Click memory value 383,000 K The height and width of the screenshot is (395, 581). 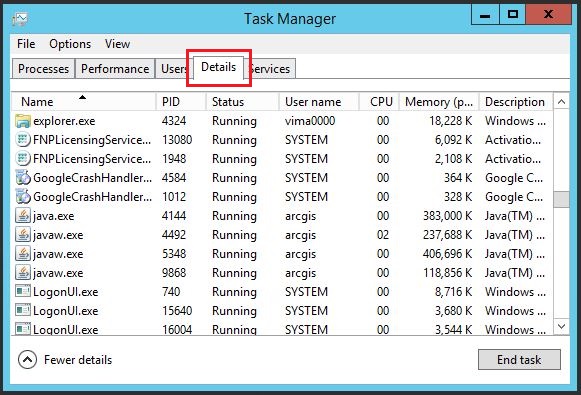(448, 216)
